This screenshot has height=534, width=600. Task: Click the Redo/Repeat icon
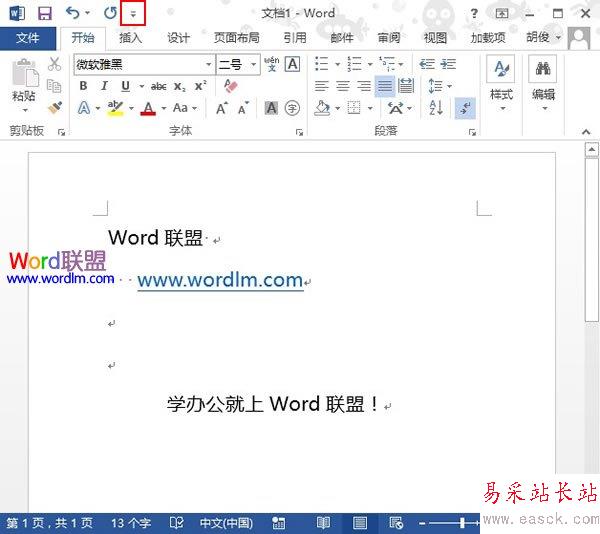(110, 13)
